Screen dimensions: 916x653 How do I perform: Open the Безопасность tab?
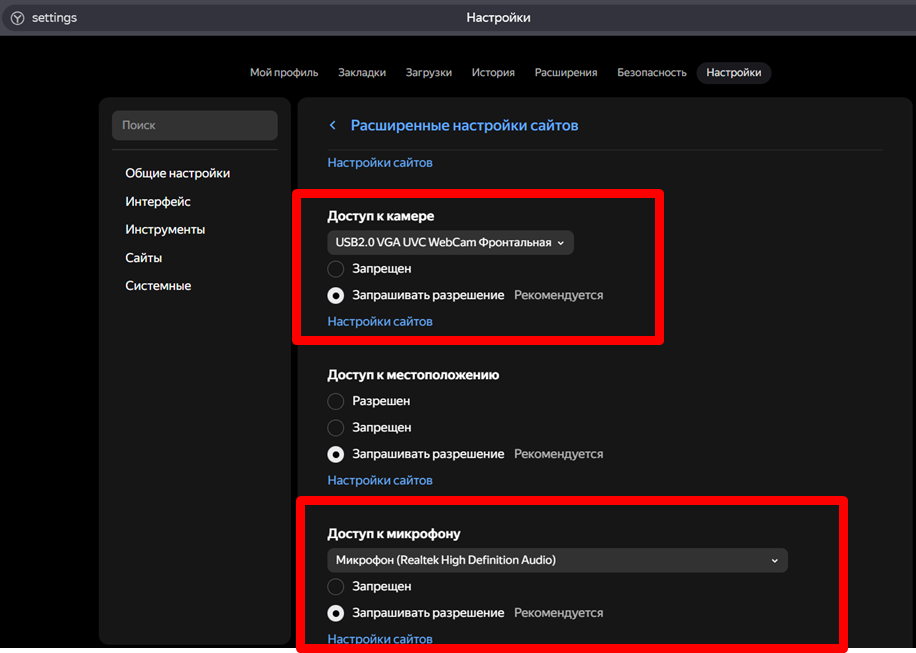(651, 73)
